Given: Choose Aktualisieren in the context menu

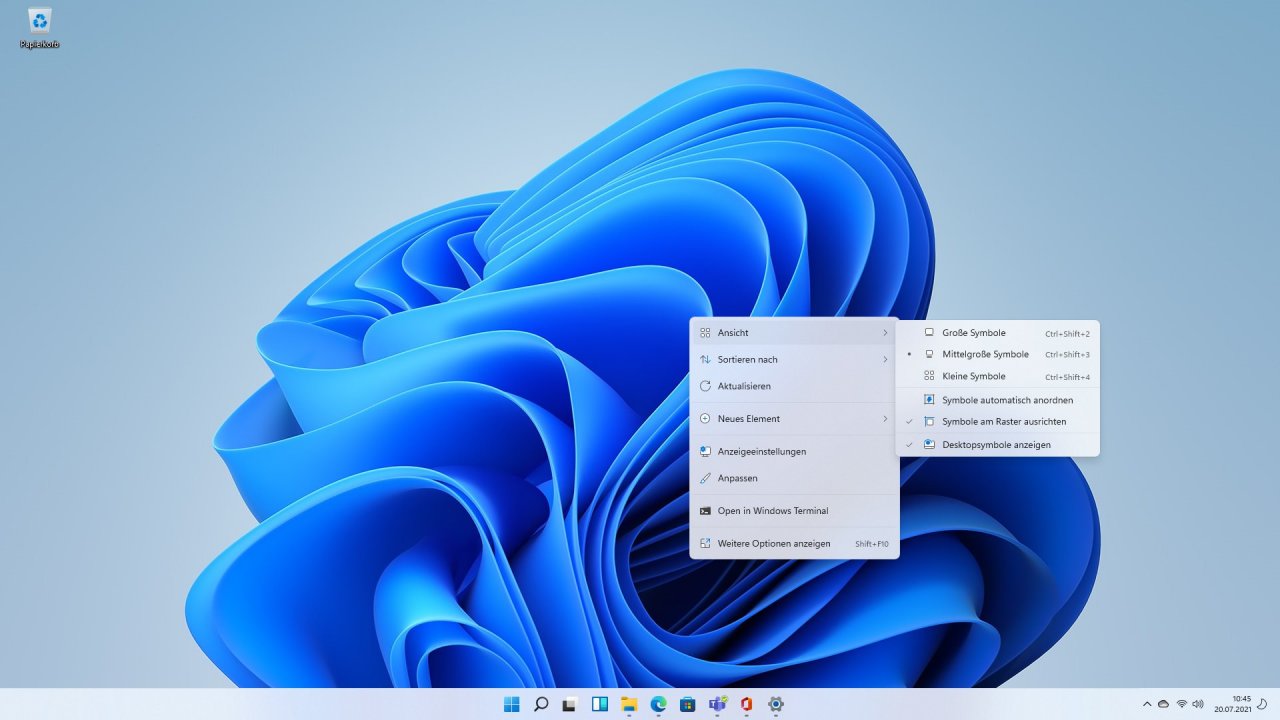Looking at the screenshot, I should 795,385.
